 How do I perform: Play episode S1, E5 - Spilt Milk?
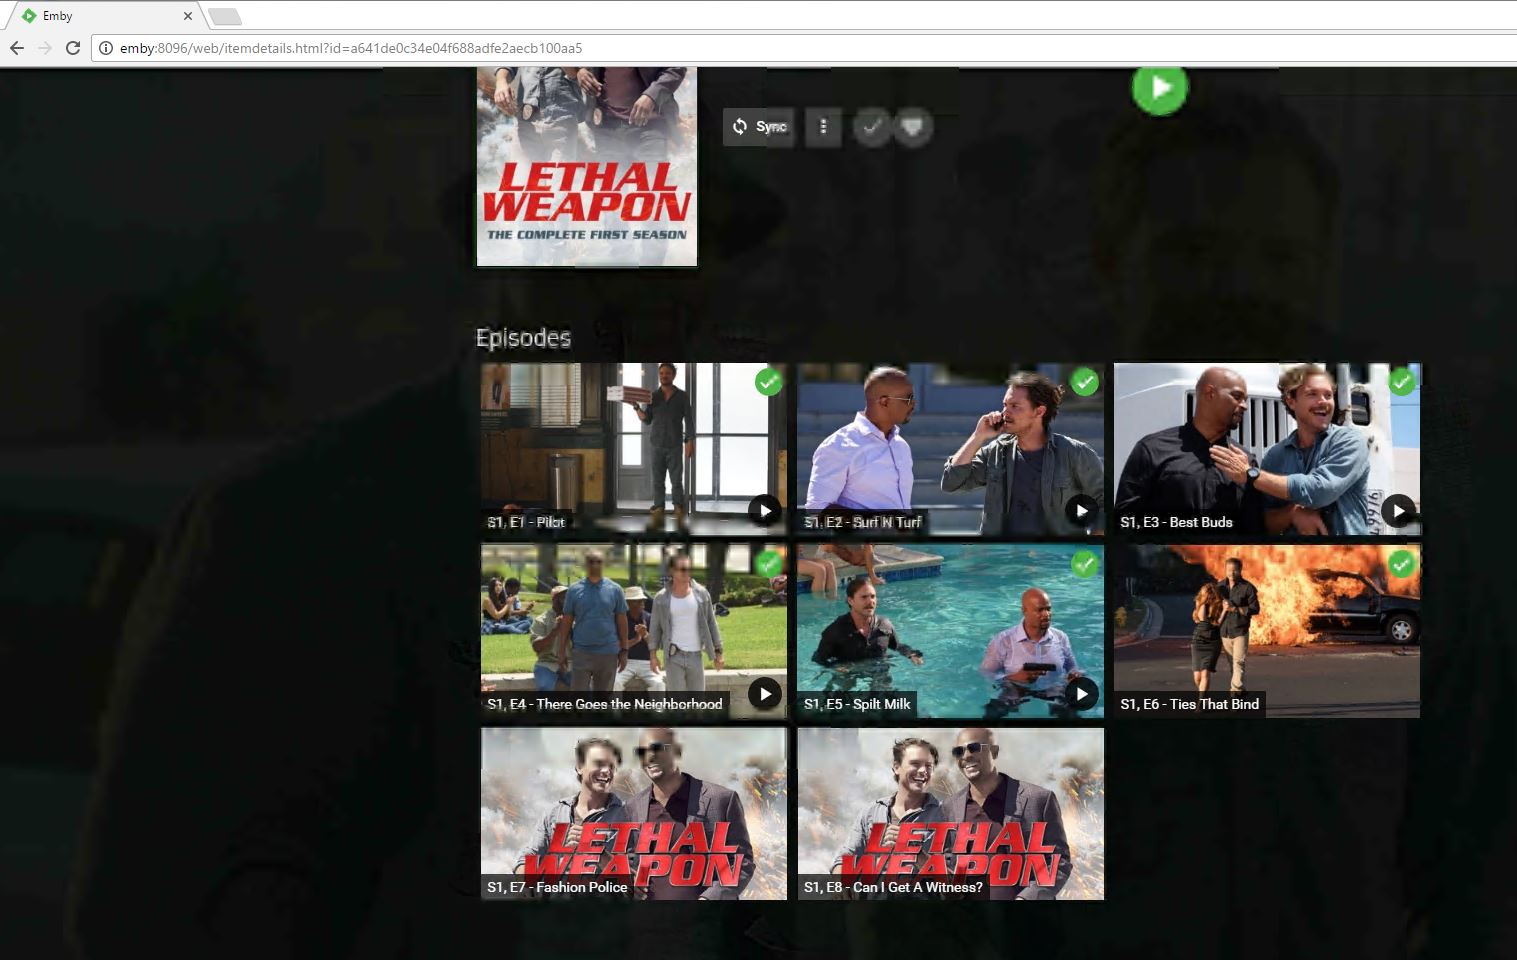coord(1081,693)
